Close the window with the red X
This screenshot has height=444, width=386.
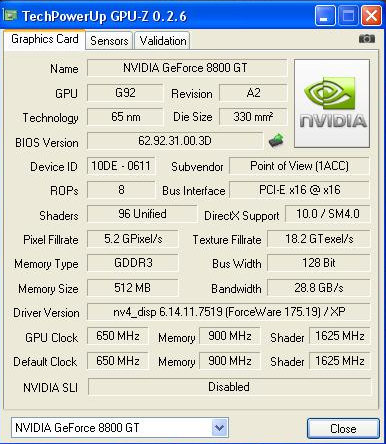(x=371, y=15)
